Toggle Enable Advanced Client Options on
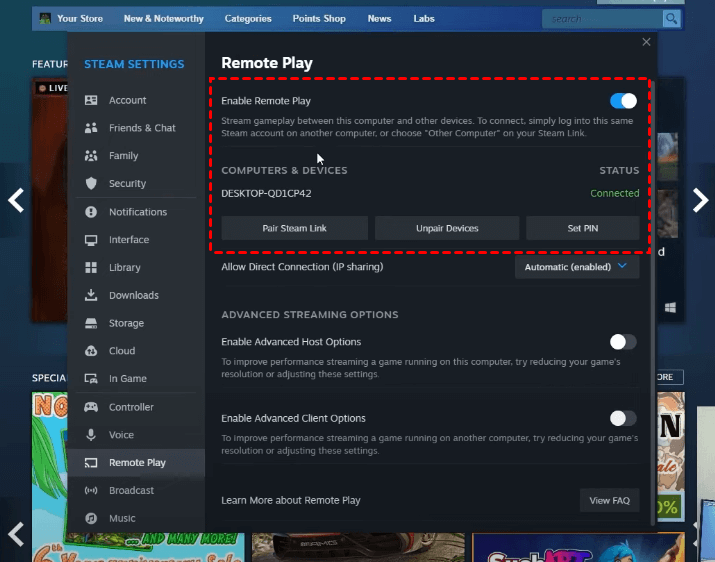The width and height of the screenshot is (715, 562). [x=623, y=418]
